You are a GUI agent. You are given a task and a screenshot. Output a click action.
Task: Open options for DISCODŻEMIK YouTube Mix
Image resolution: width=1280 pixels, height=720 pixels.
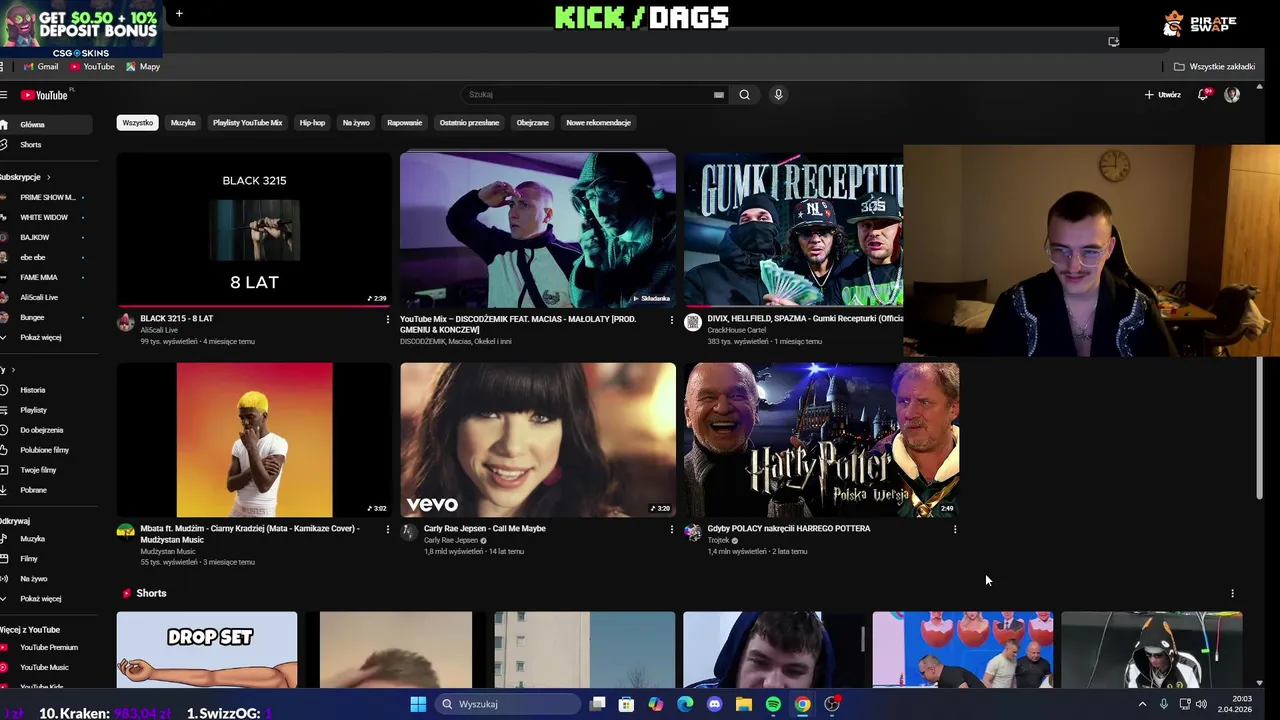pos(672,320)
